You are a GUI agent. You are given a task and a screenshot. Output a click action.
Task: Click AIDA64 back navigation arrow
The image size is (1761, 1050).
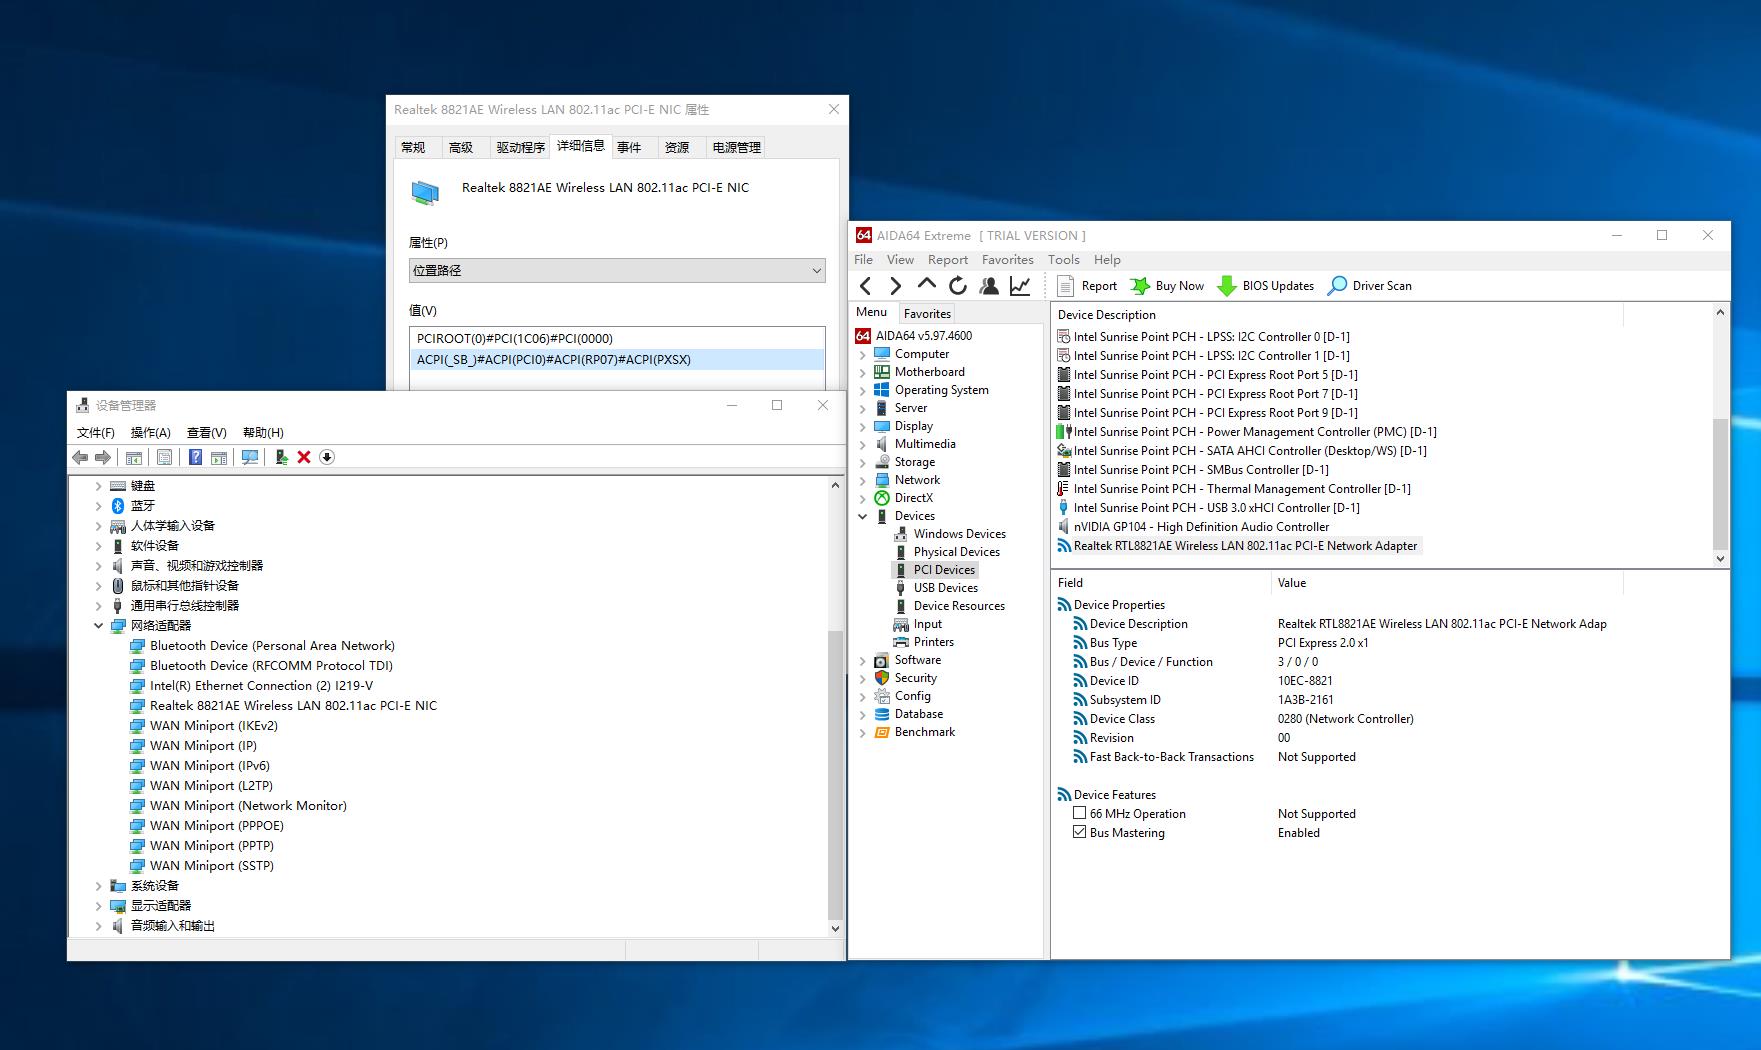866,286
